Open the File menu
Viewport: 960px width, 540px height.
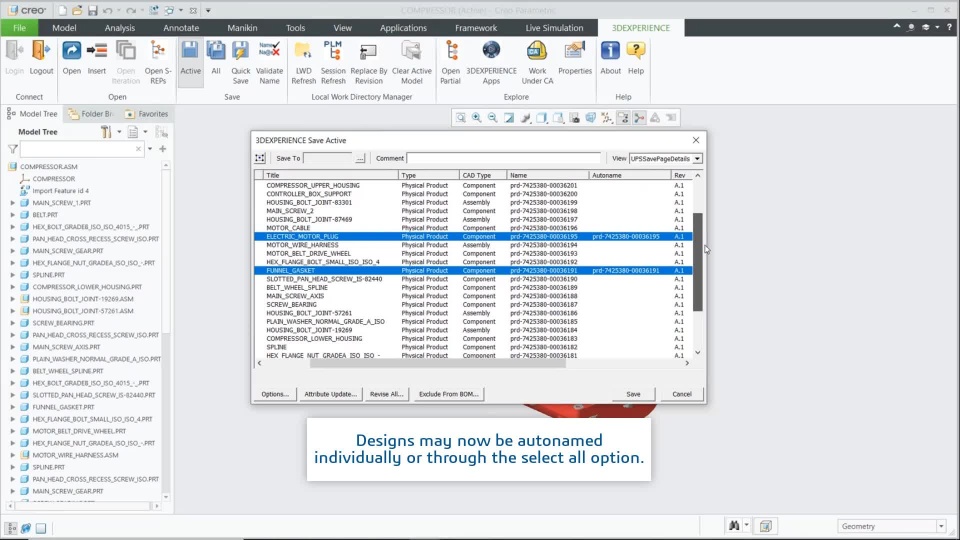pos(19,28)
